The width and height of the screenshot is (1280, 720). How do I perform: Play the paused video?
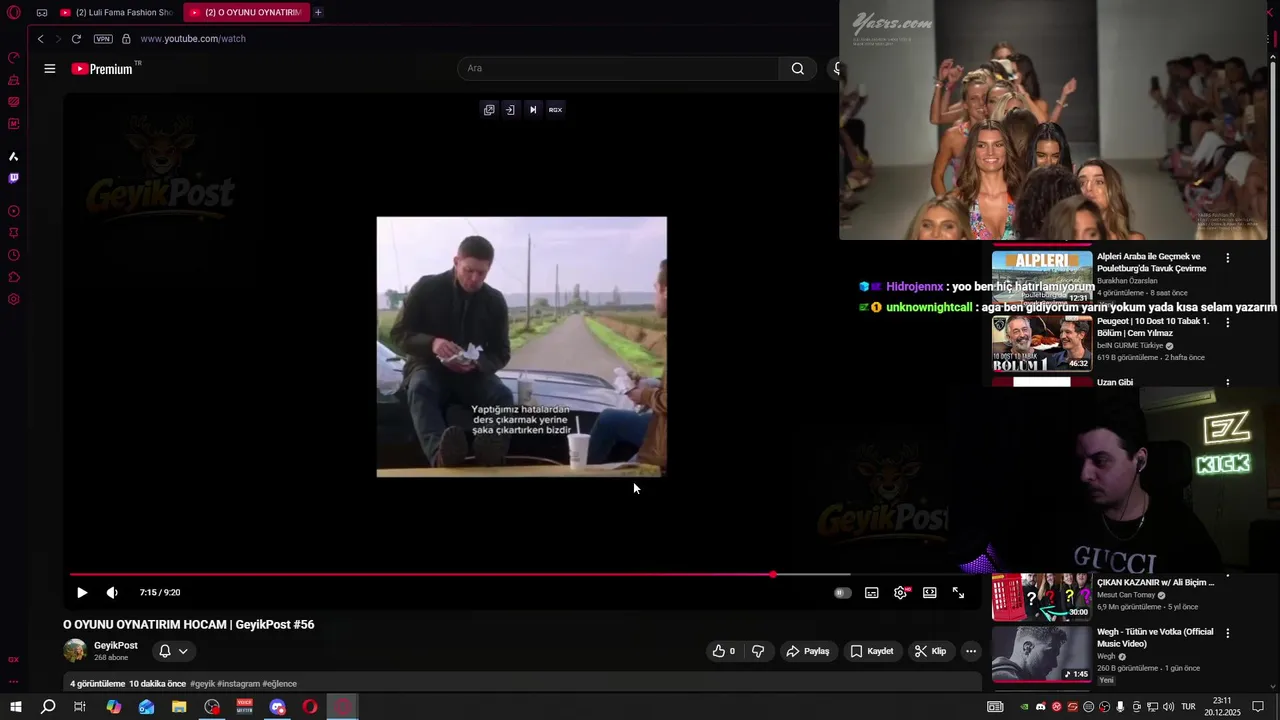click(x=82, y=593)
